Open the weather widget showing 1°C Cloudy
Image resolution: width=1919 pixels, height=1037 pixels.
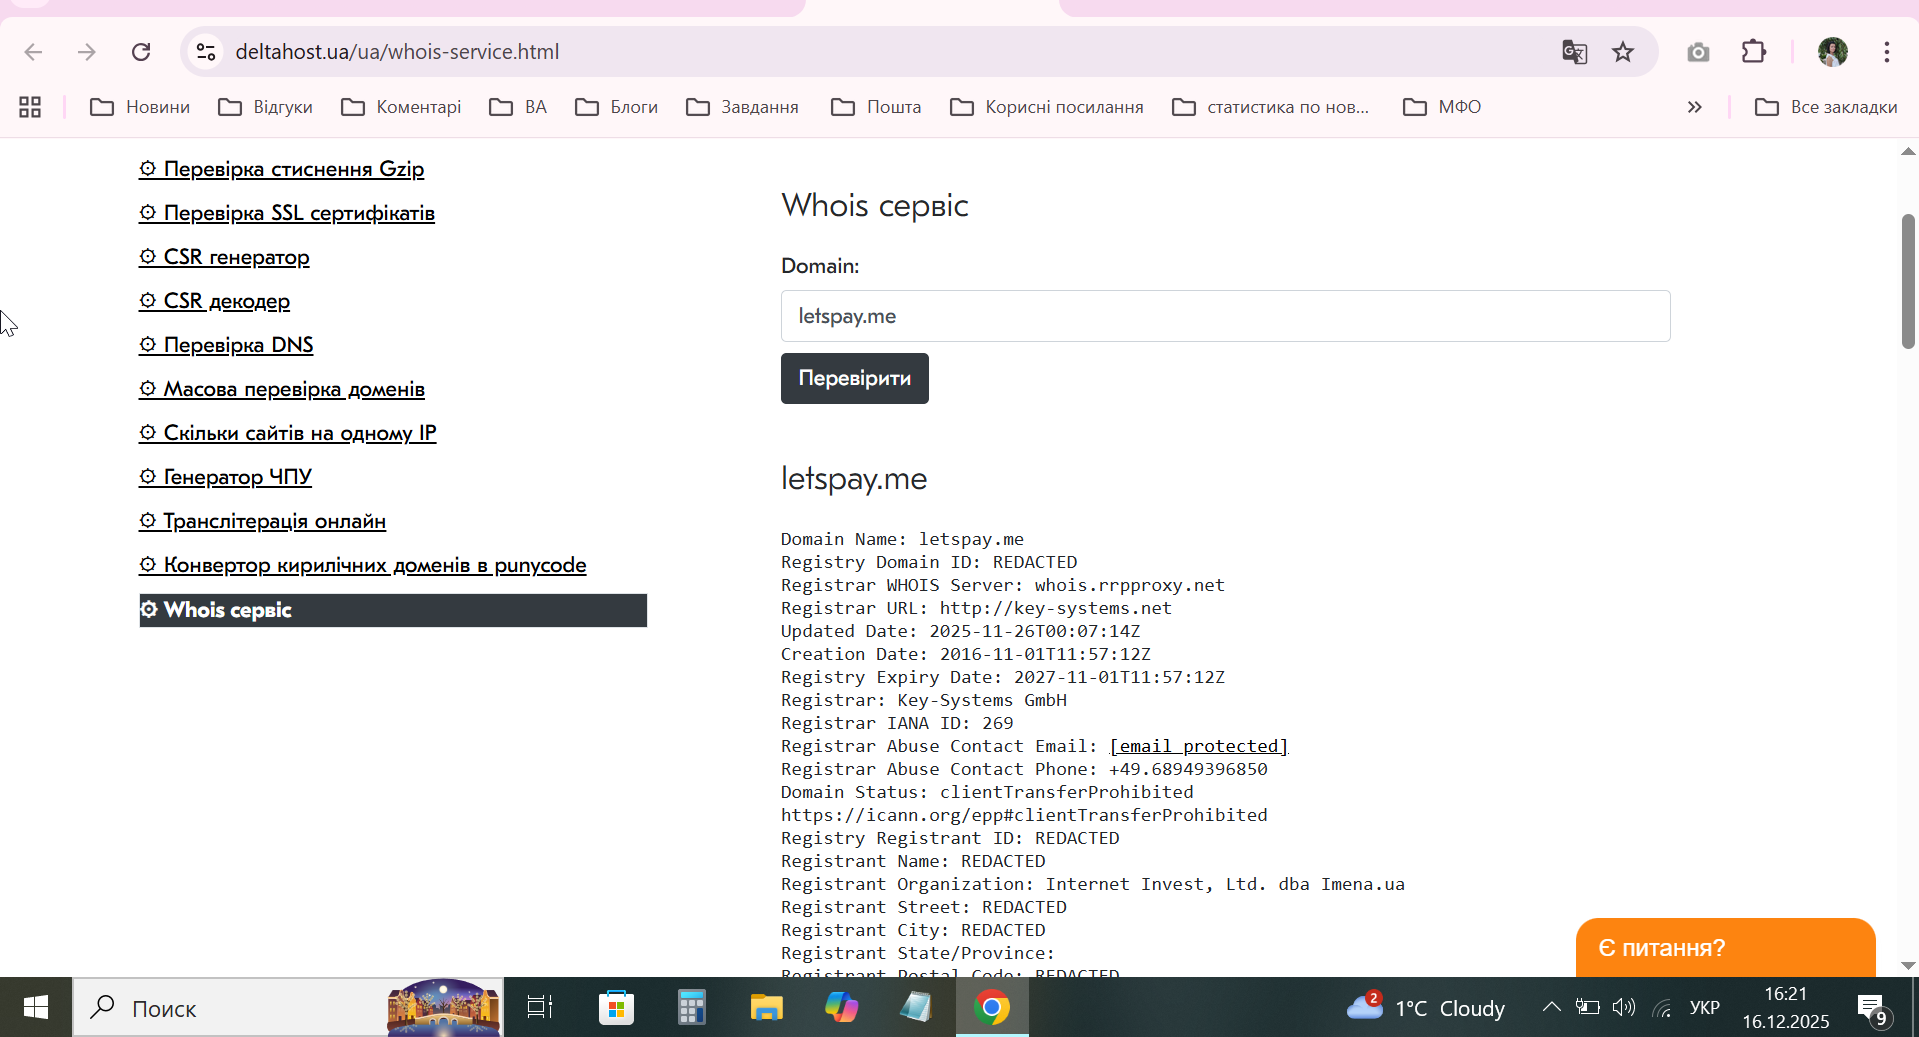[1425, 1007]
